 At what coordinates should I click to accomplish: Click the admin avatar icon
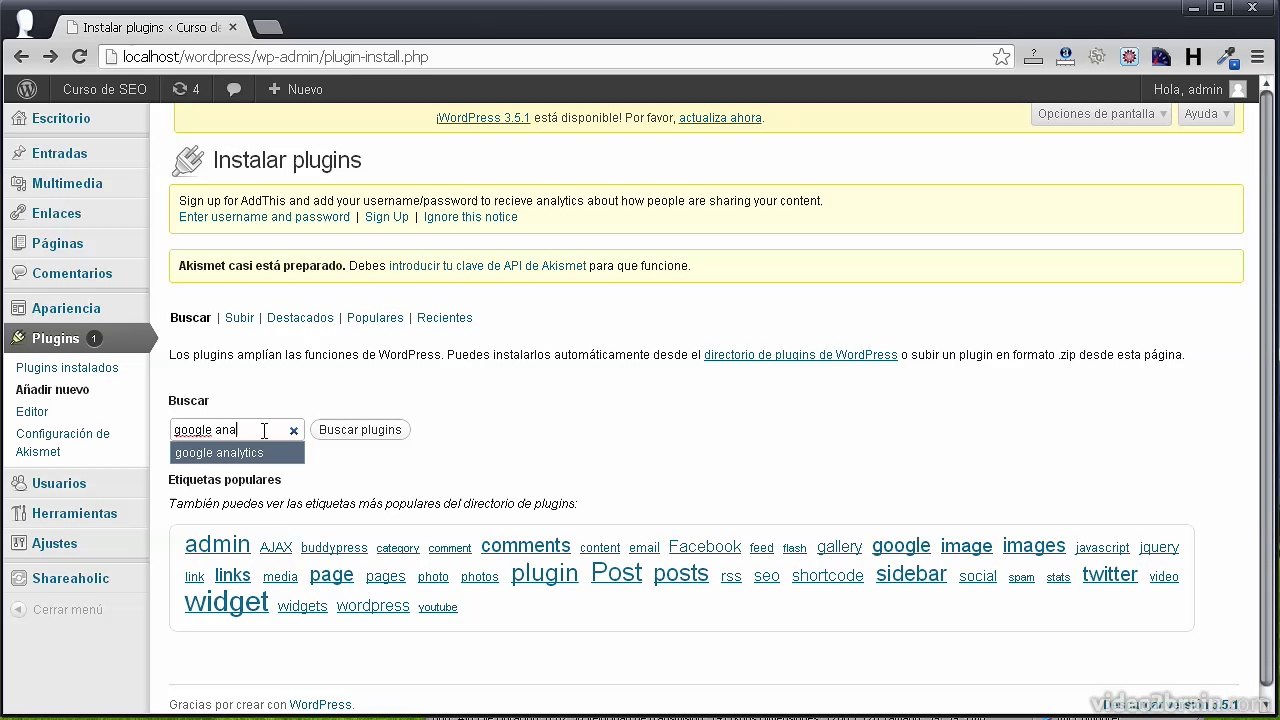(1238, 89)
